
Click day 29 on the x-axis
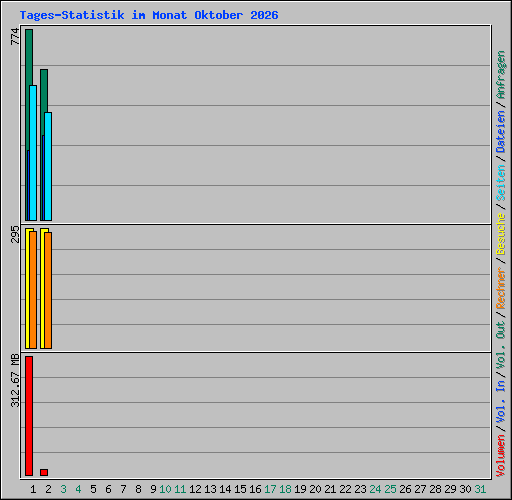point(450,489)
